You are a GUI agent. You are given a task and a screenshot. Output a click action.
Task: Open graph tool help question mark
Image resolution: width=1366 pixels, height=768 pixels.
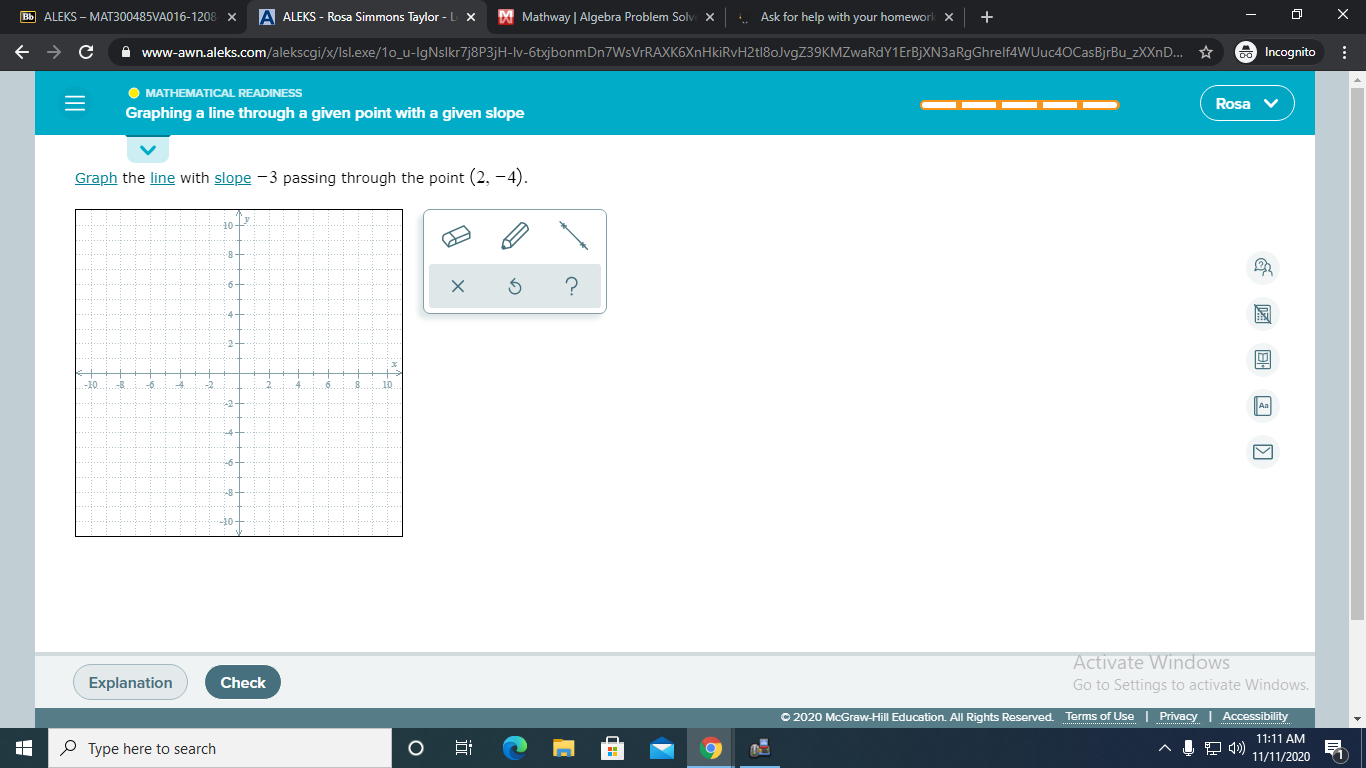pyautogui.click(x=571, y=287)
